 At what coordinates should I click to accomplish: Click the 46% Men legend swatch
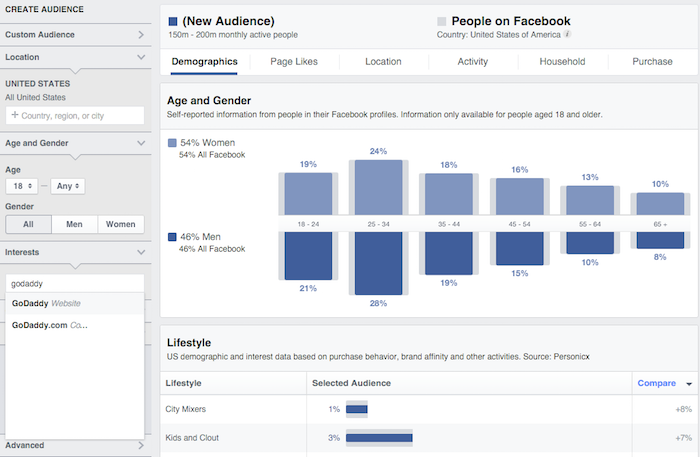[x=172, y=237]
